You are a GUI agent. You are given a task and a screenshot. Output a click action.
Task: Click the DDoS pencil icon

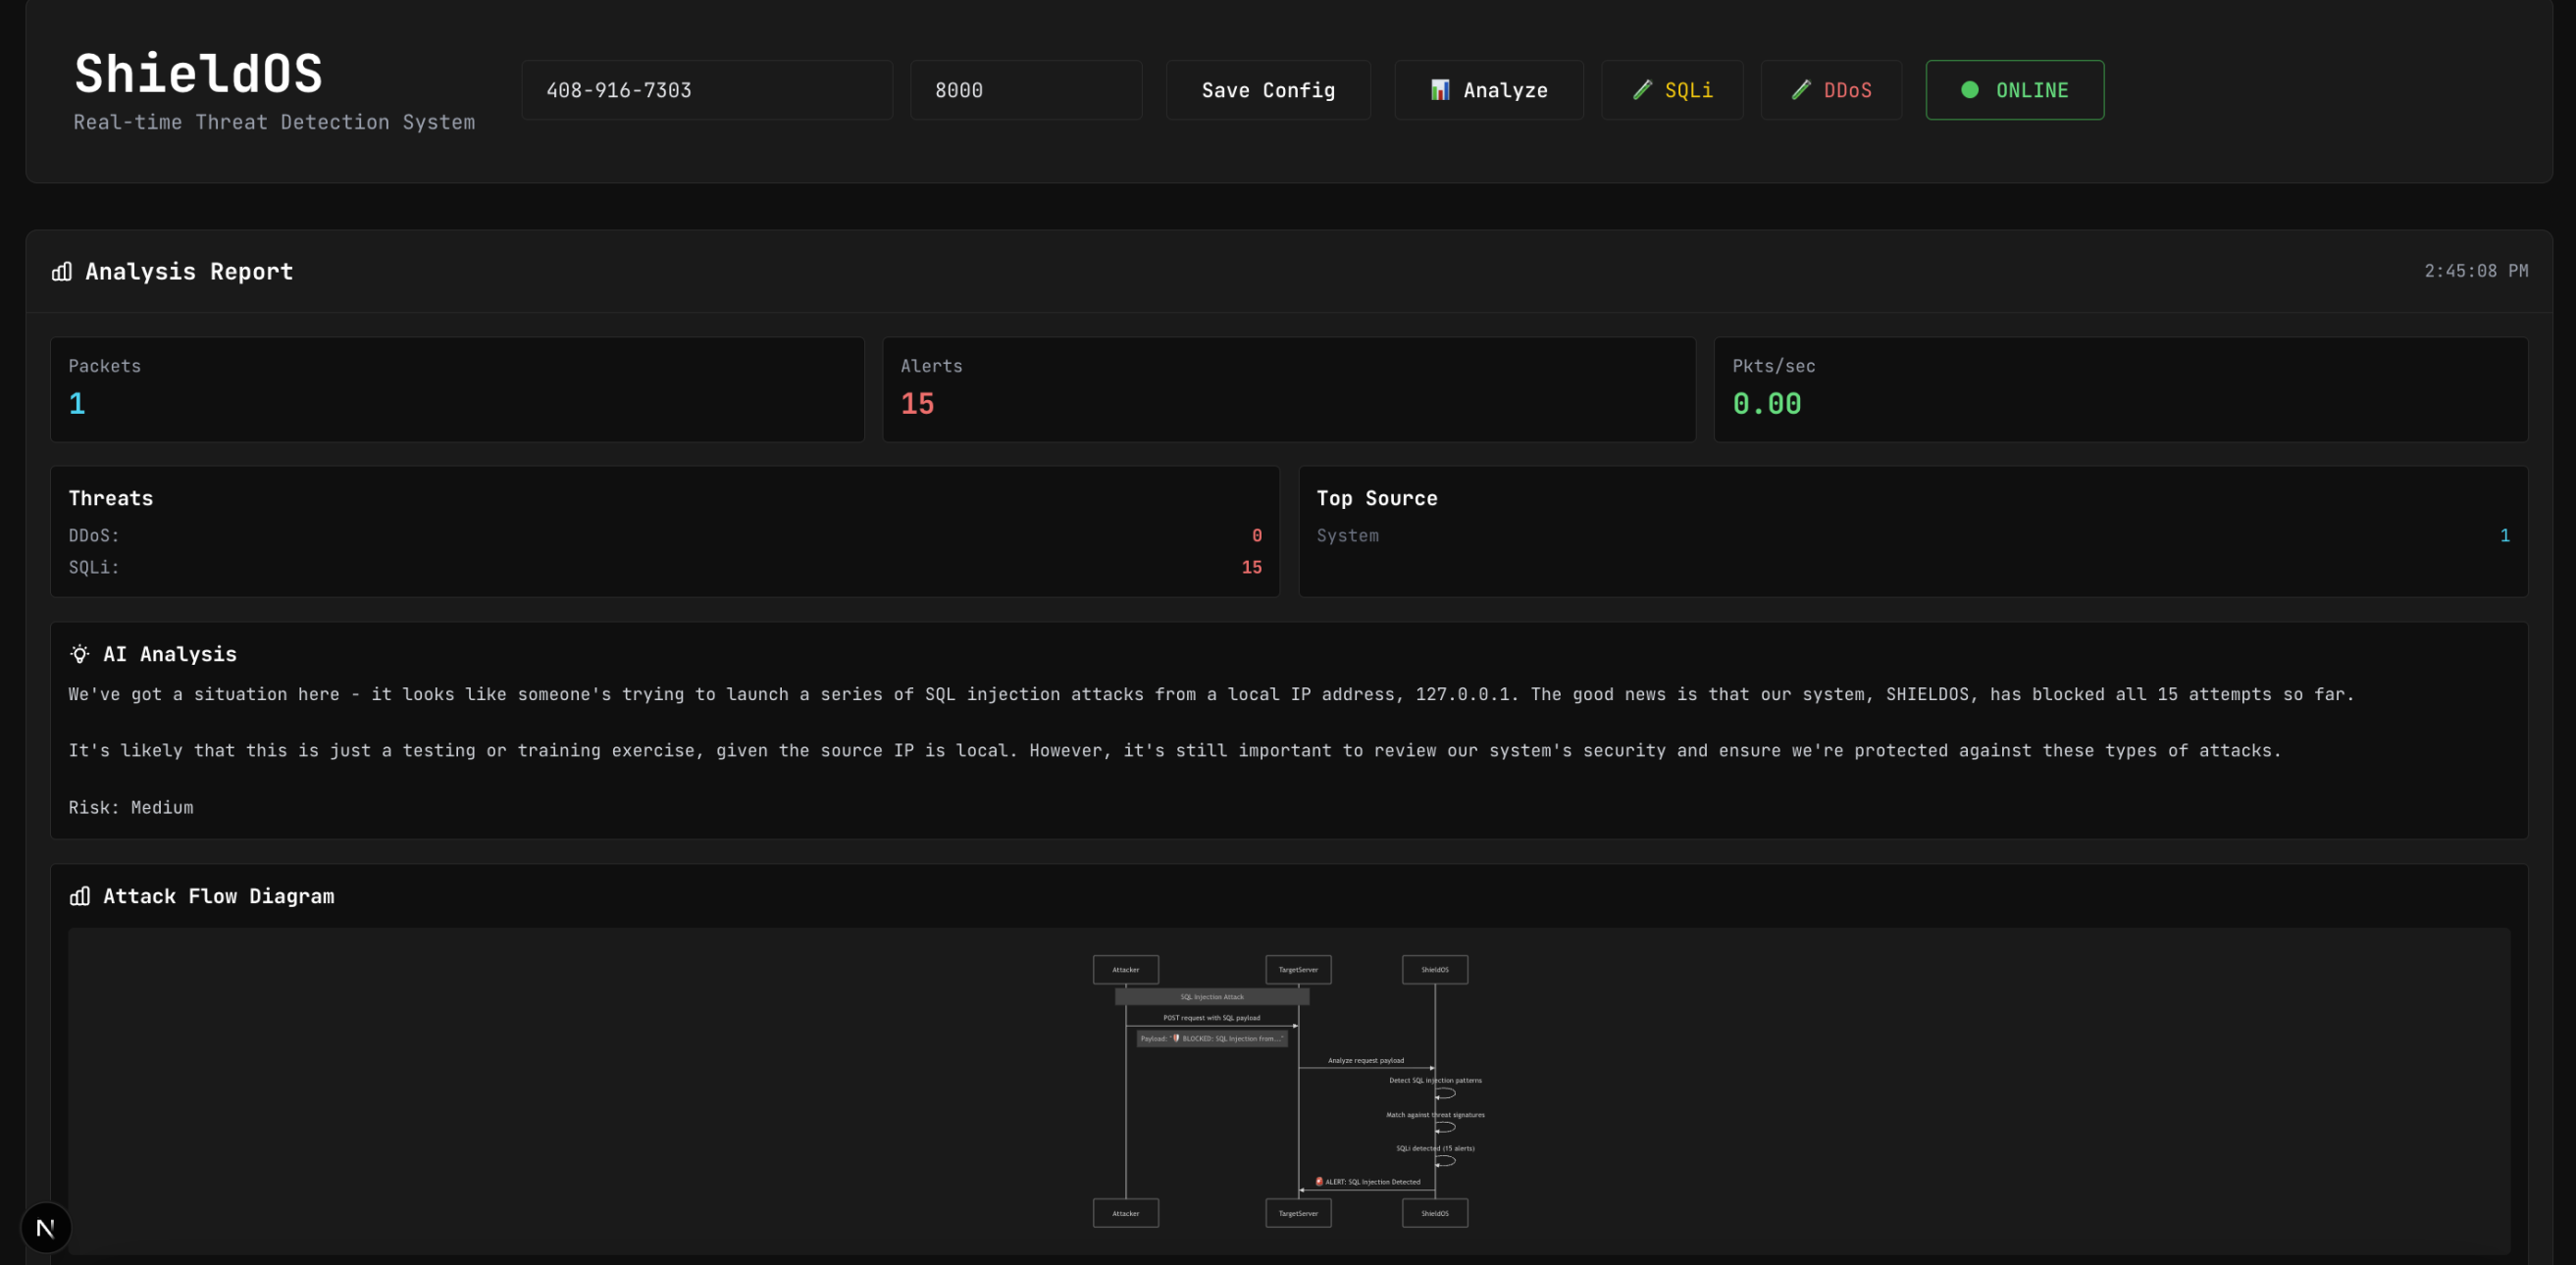click(x=1801, y=90)
